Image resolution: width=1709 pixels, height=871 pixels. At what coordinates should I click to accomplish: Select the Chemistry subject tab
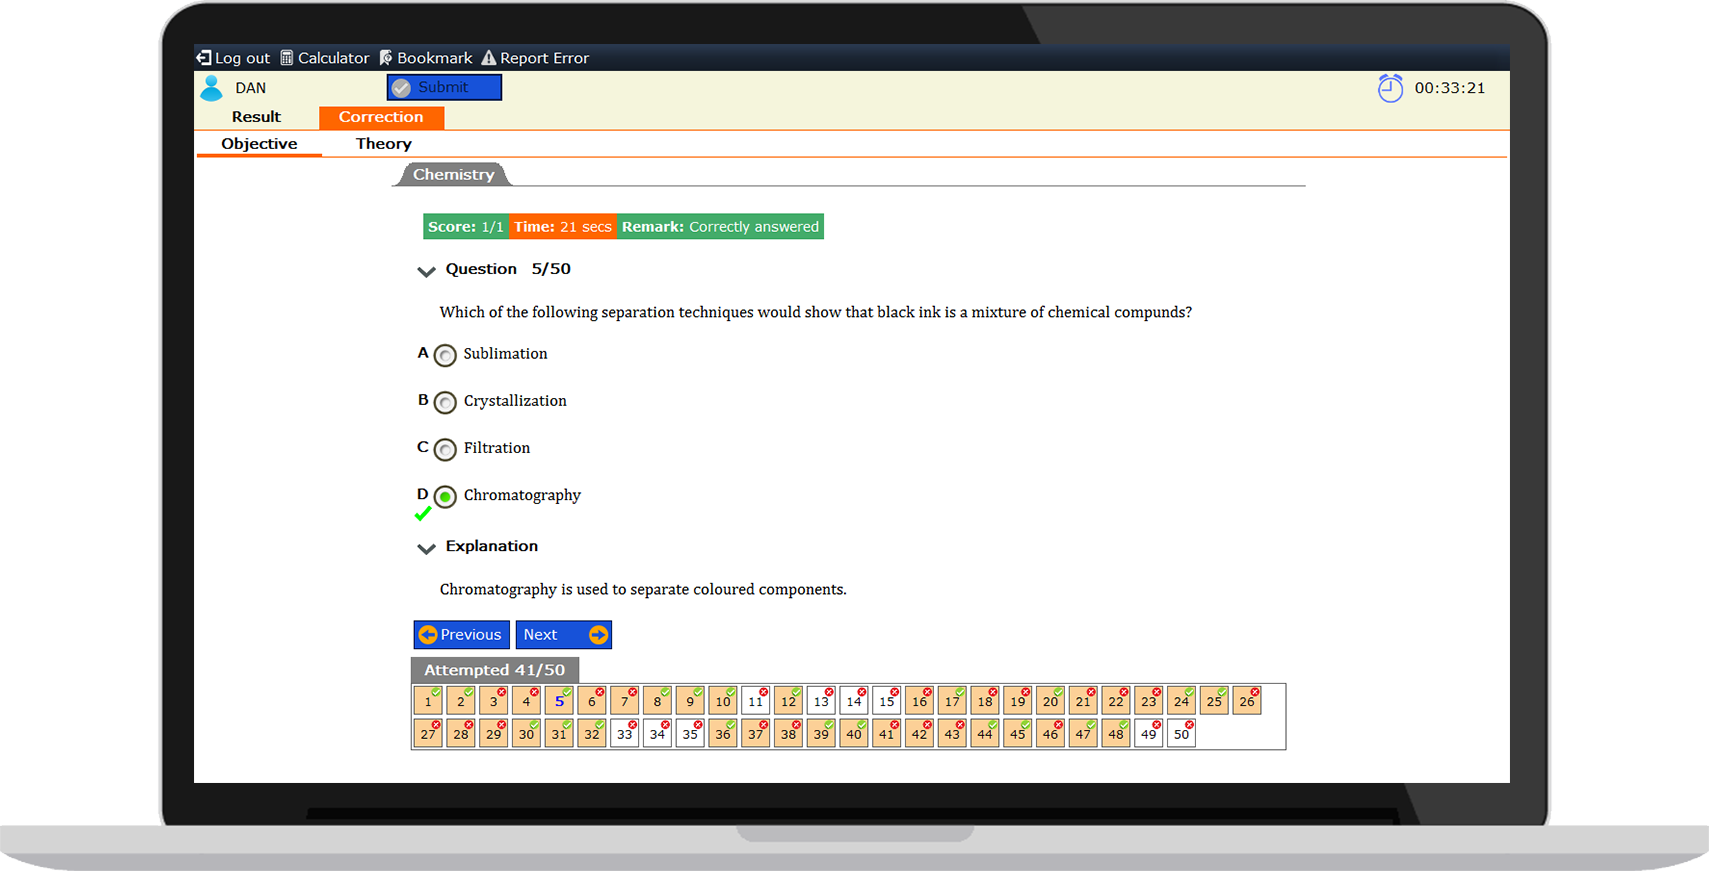click(453, 175)
